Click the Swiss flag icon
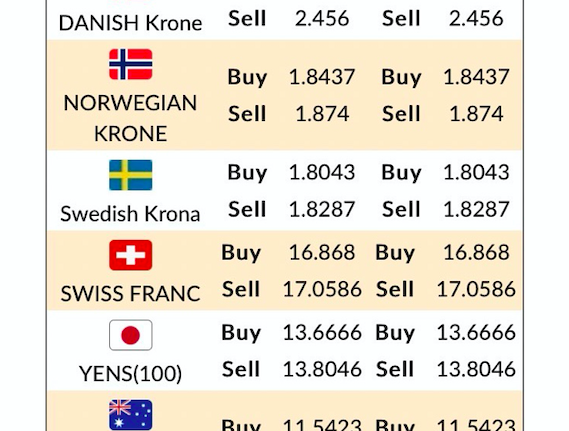 point(131,255)
